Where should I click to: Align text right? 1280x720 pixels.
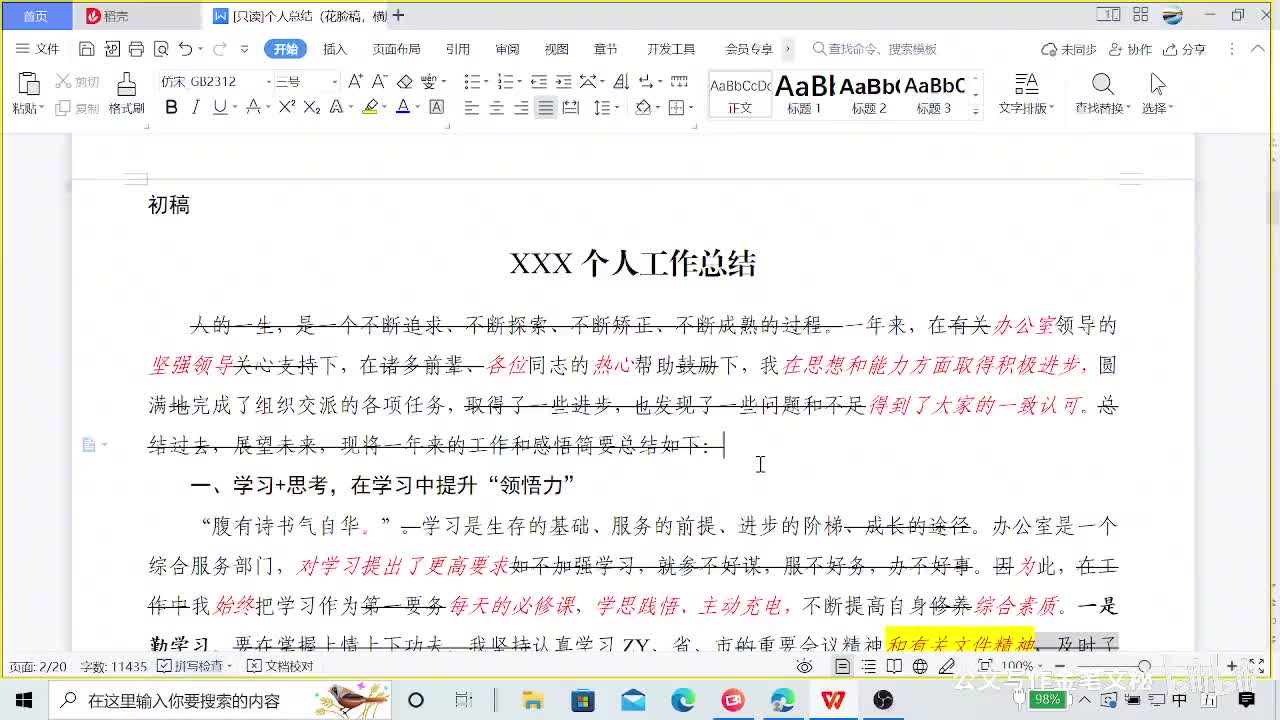click(520, 108)
